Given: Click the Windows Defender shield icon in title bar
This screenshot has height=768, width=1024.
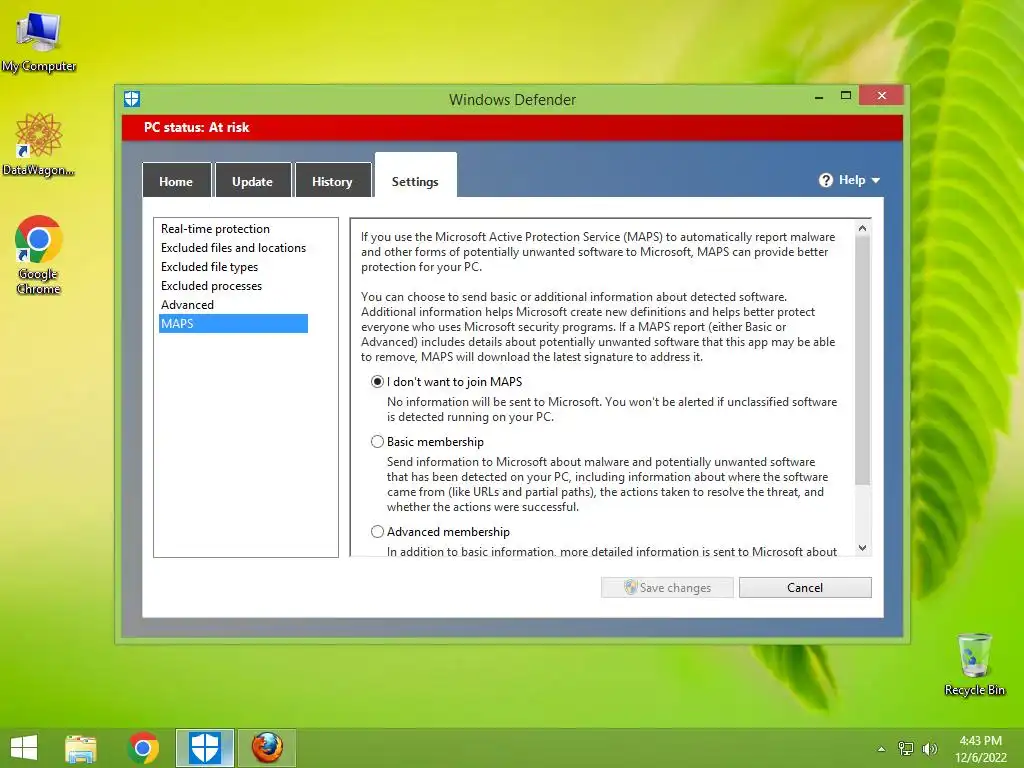Looking at the screenshot, I should click(x=132, y=99).
